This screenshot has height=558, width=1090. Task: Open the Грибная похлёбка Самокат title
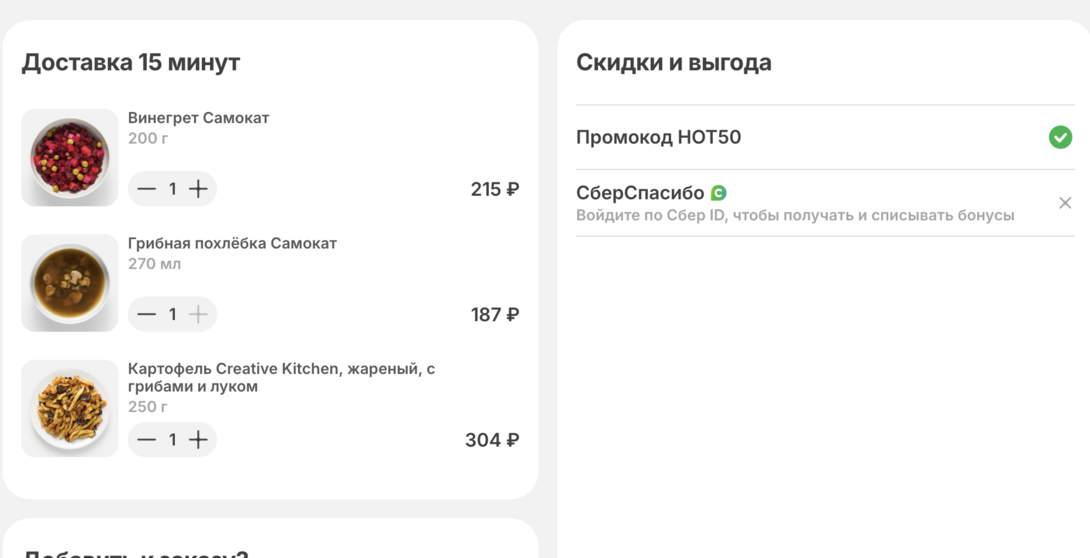pyautogui.click(x=232, y=243)
